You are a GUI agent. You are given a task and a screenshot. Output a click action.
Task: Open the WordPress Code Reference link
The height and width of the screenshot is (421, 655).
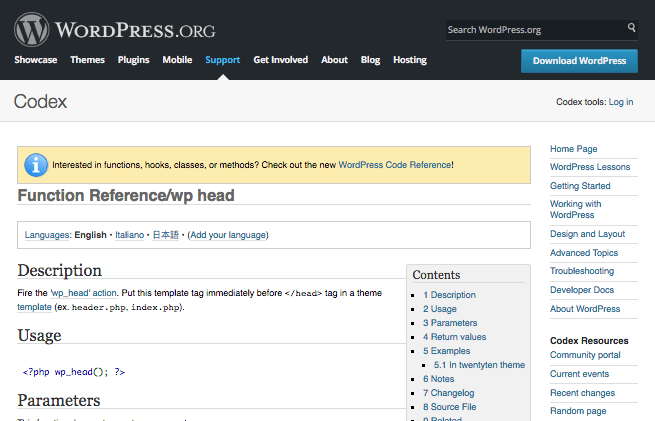pos(395,164)
